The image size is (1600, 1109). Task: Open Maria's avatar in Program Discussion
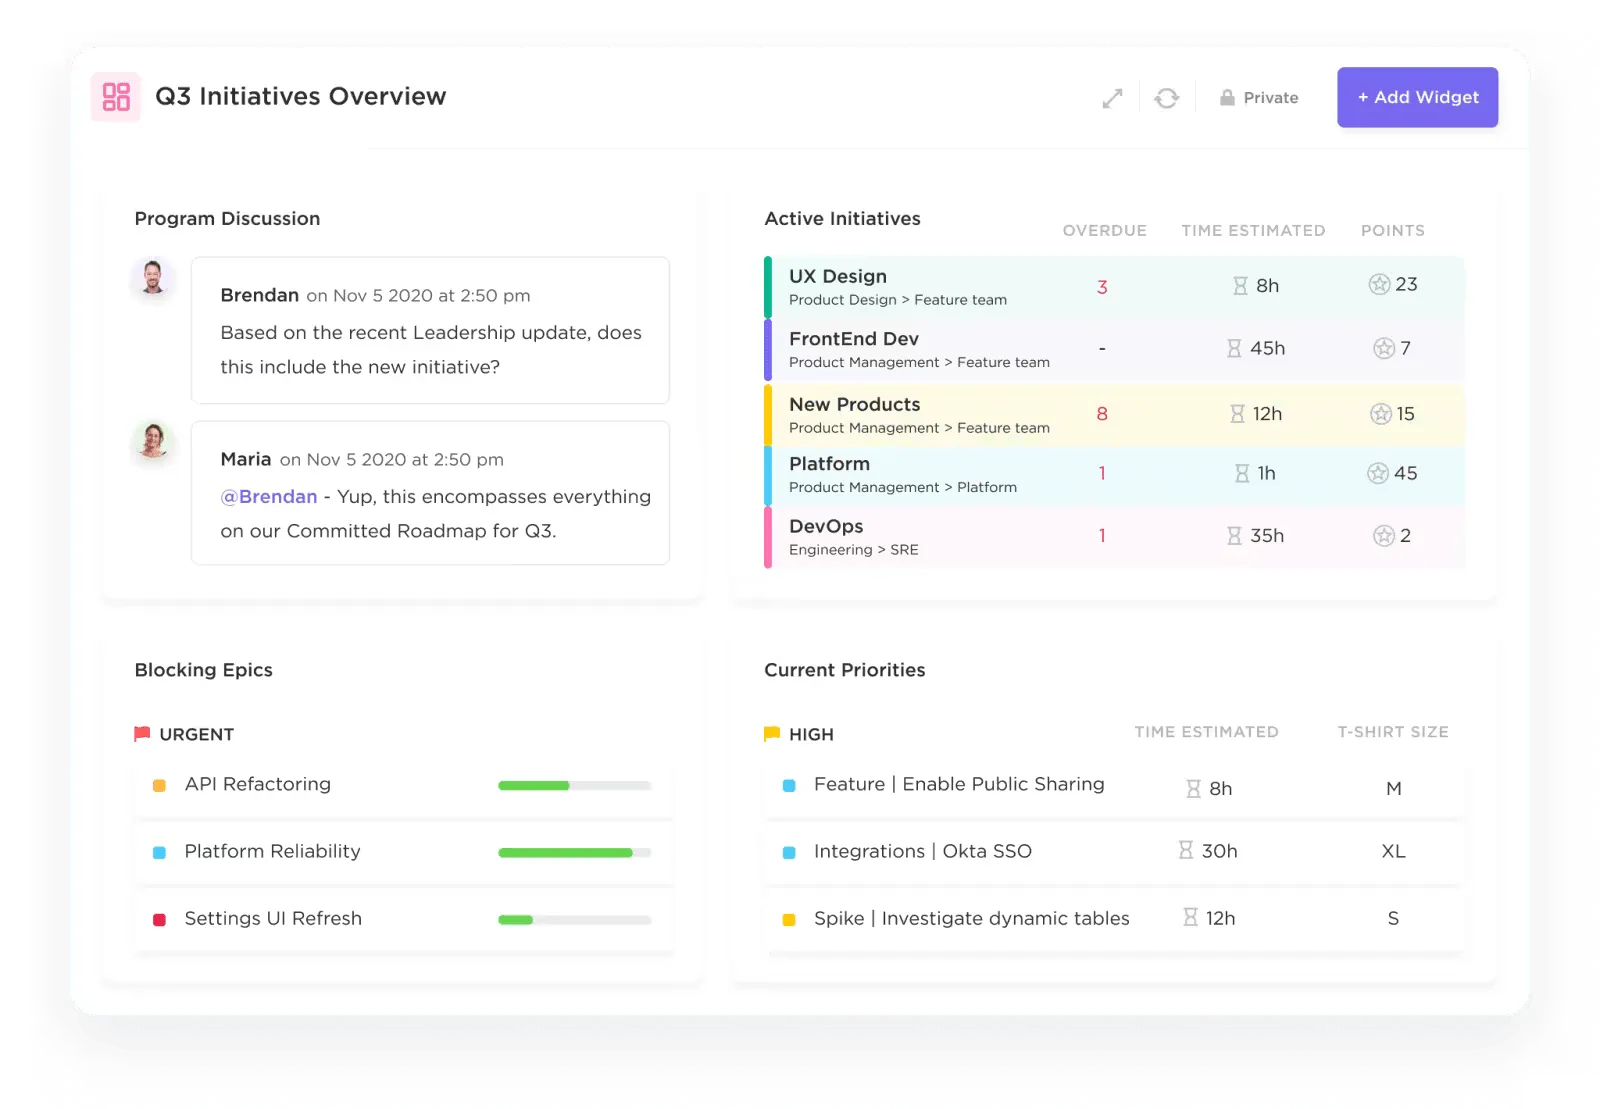(153, 440)
